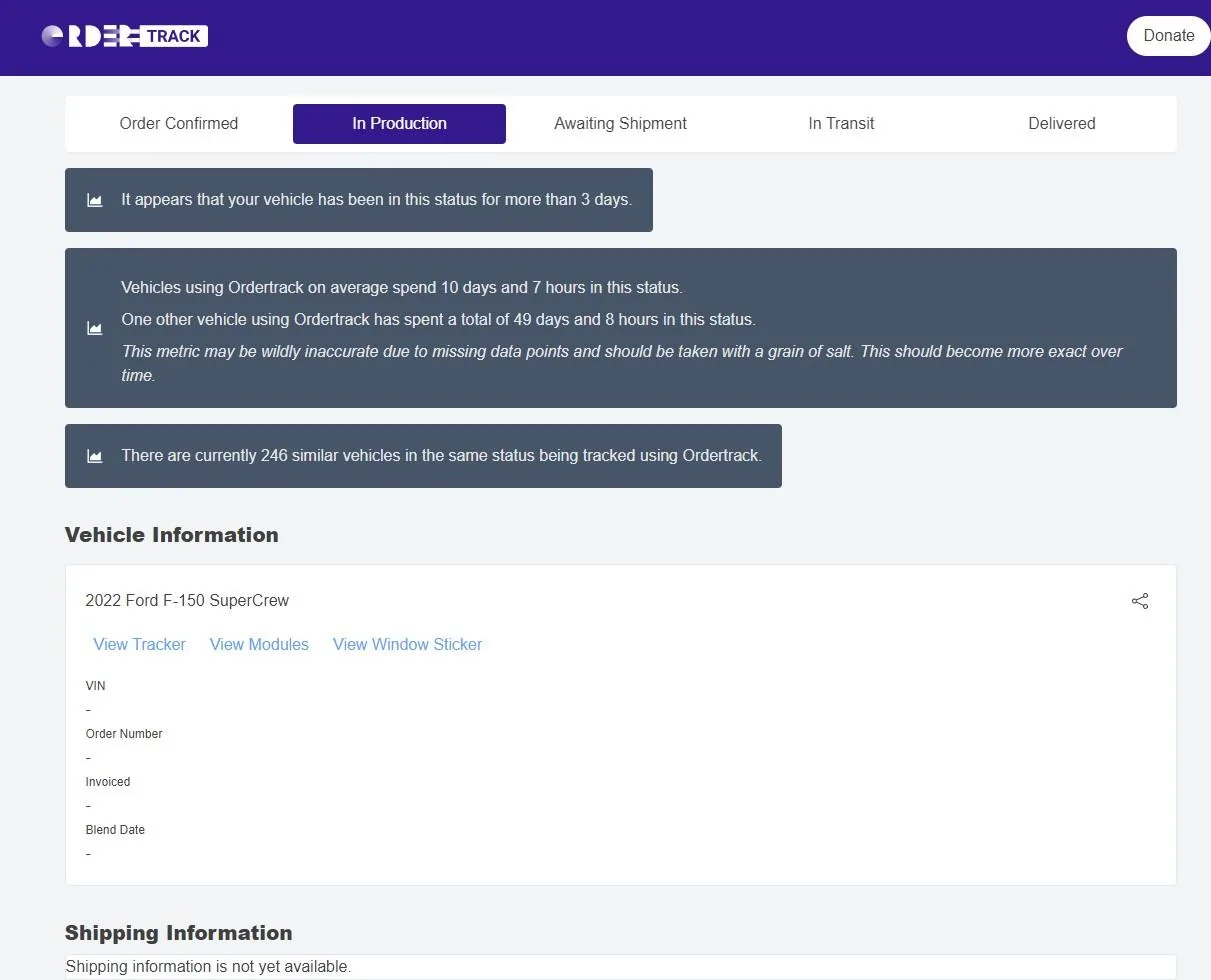Viewport: 1211px width, 980px height.
Task: Click the Blend Date field label
Action: (x=115, y=830)
